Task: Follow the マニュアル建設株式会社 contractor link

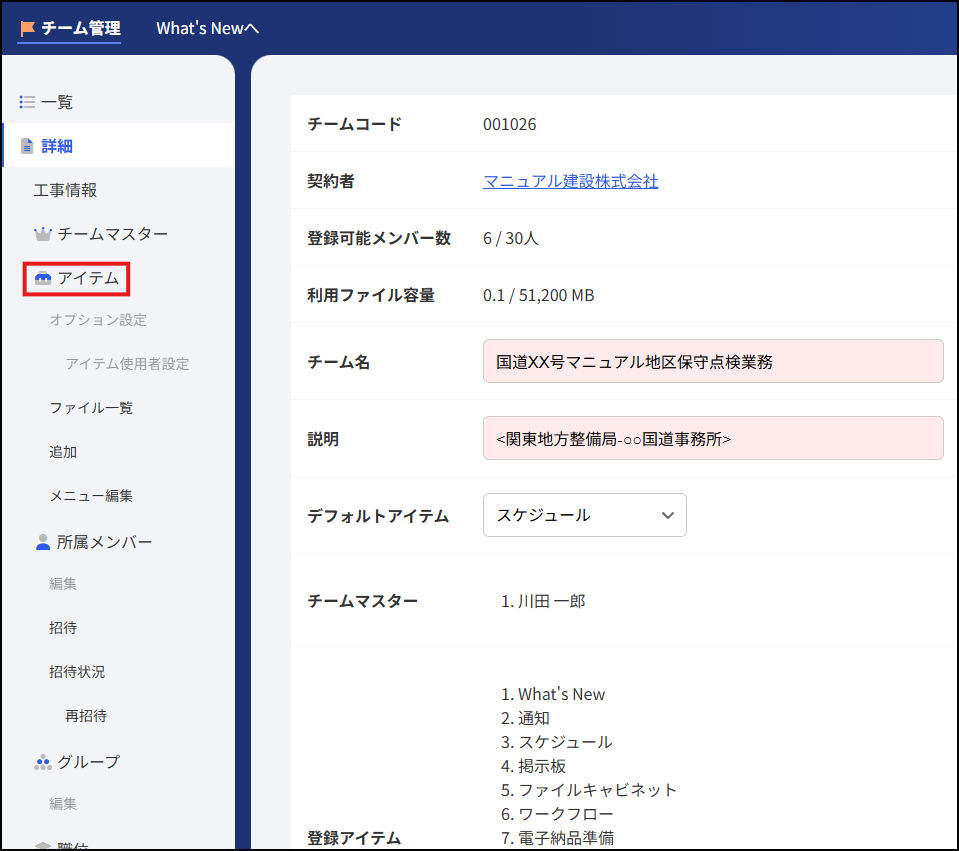Action: [571, 181]
